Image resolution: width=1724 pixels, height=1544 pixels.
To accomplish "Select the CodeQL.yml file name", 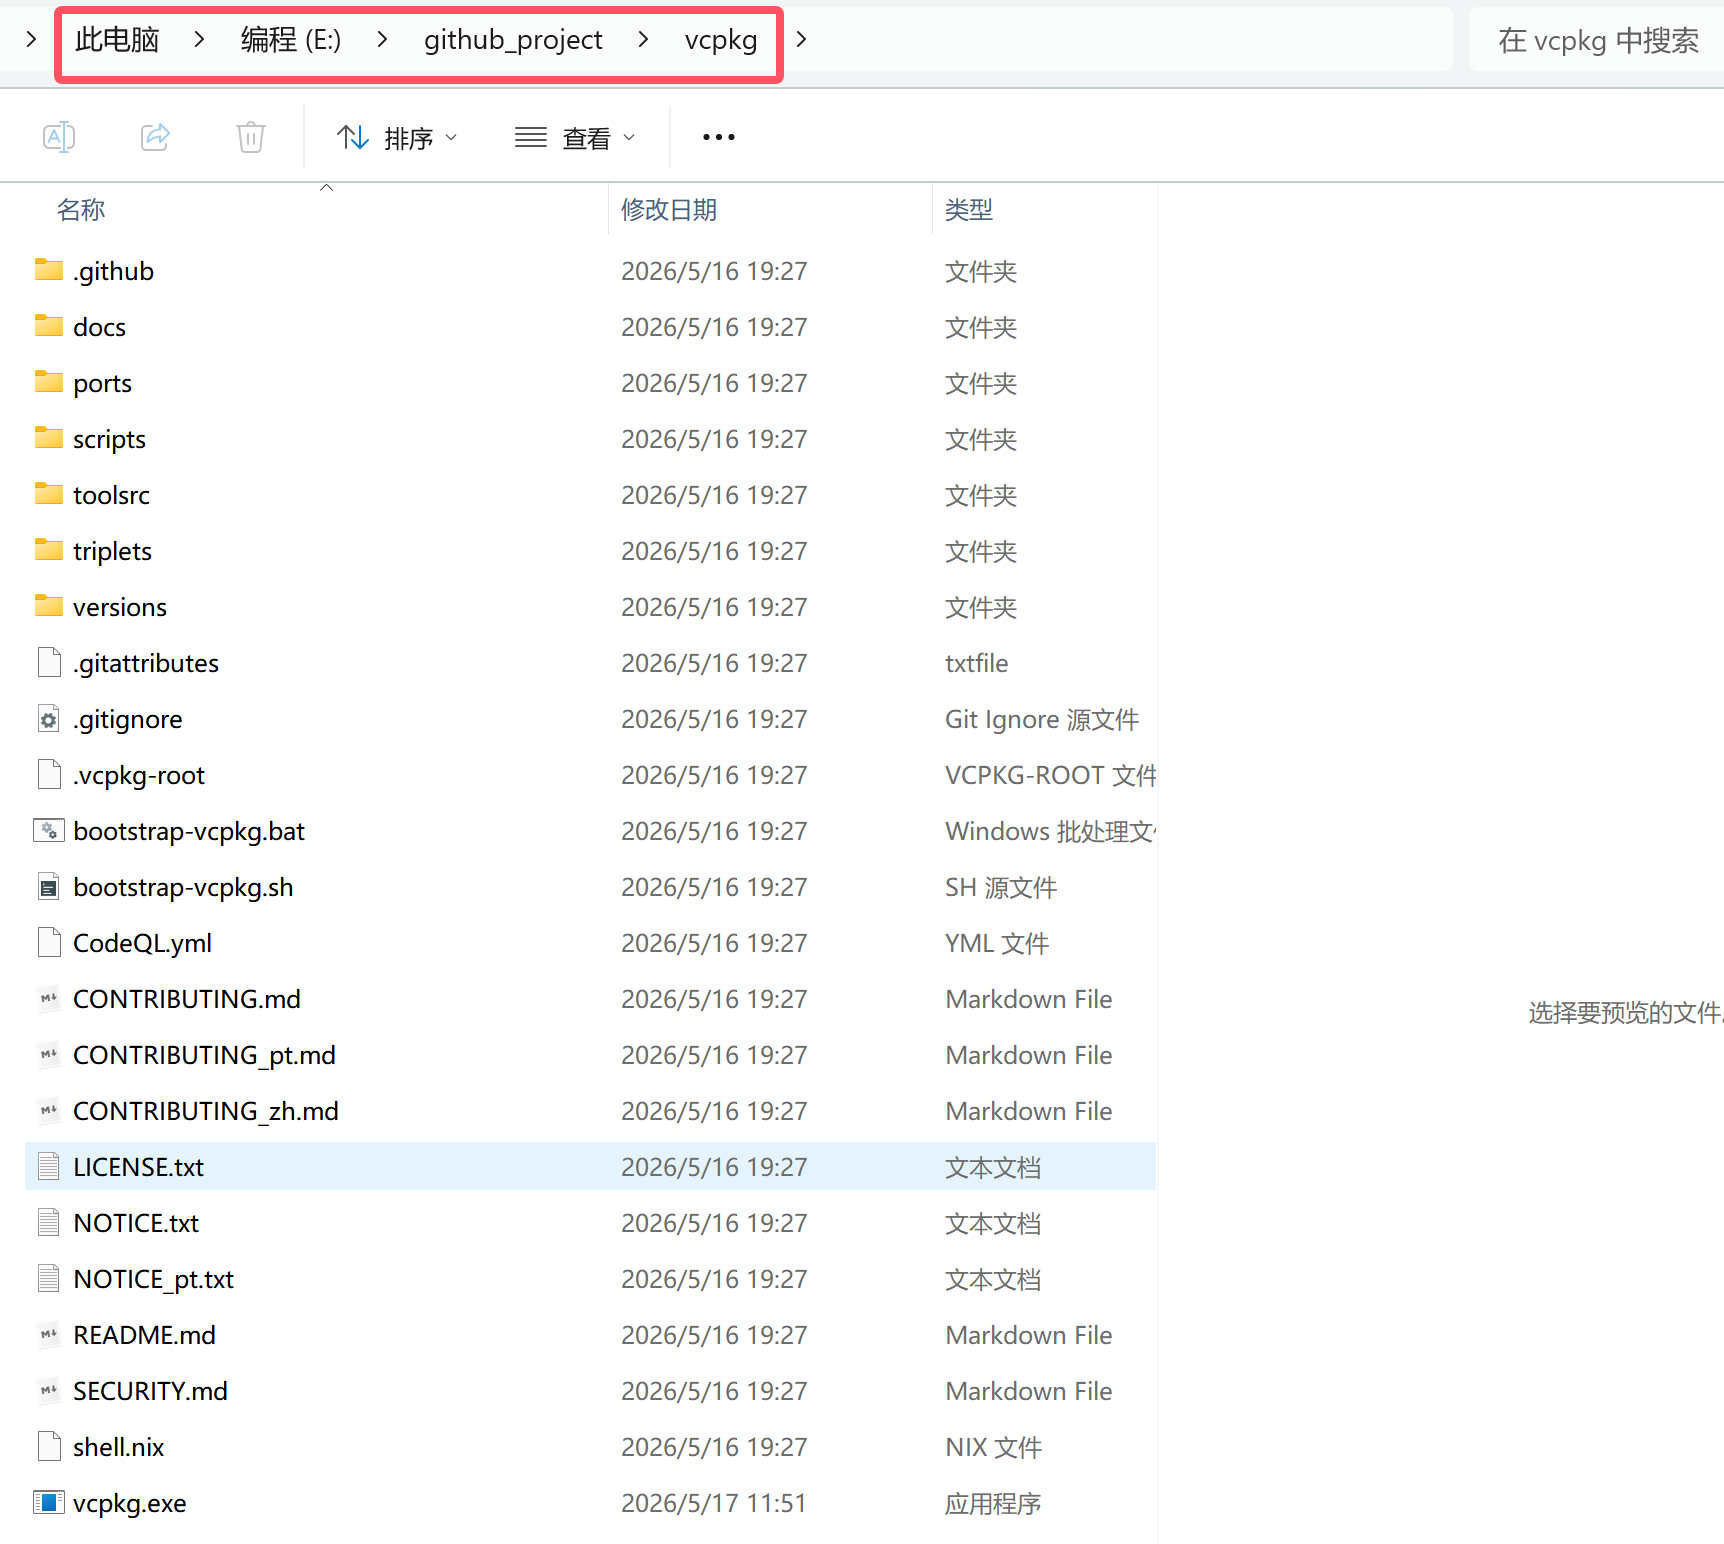I will click(x=142, y=943).
